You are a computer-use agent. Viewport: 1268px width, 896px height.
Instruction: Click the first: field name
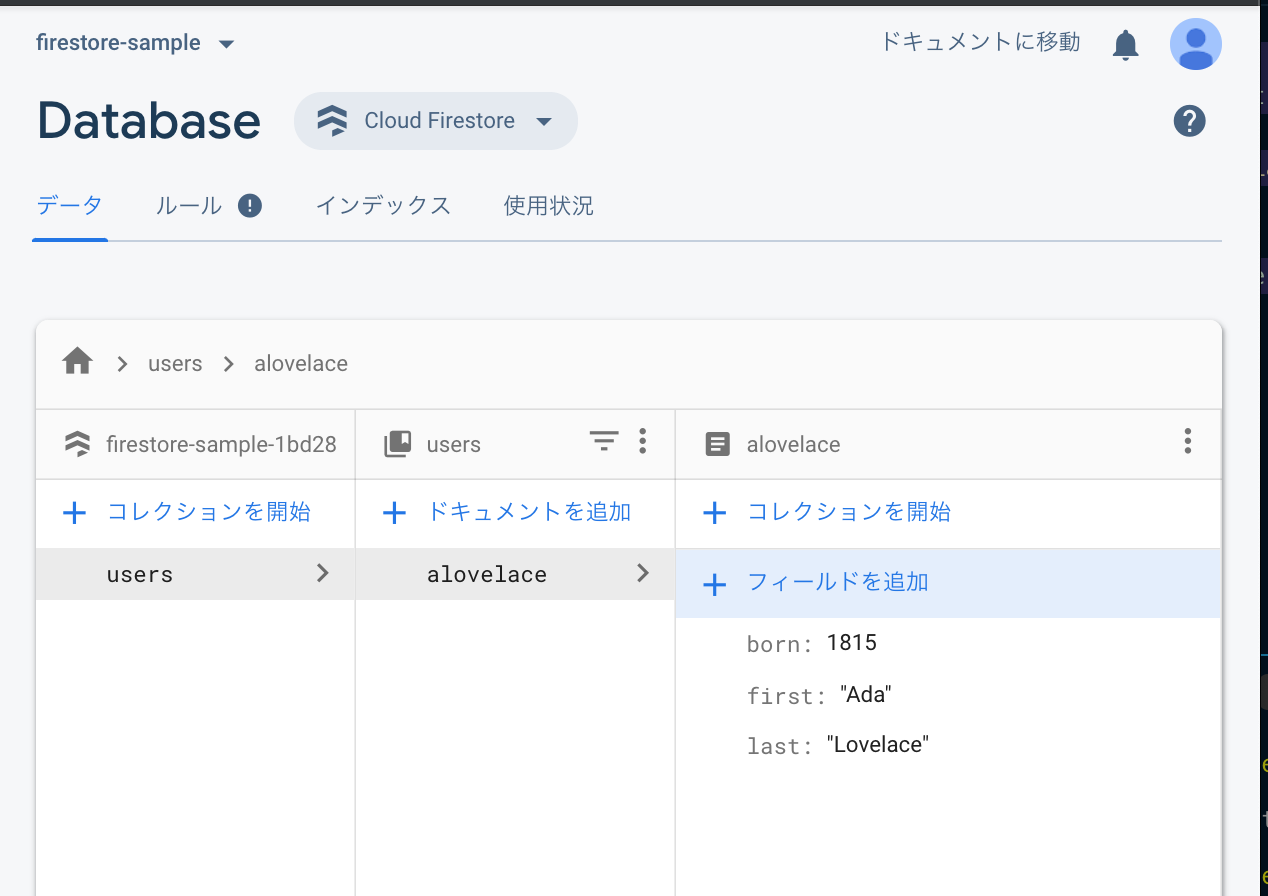pos(787,696)
